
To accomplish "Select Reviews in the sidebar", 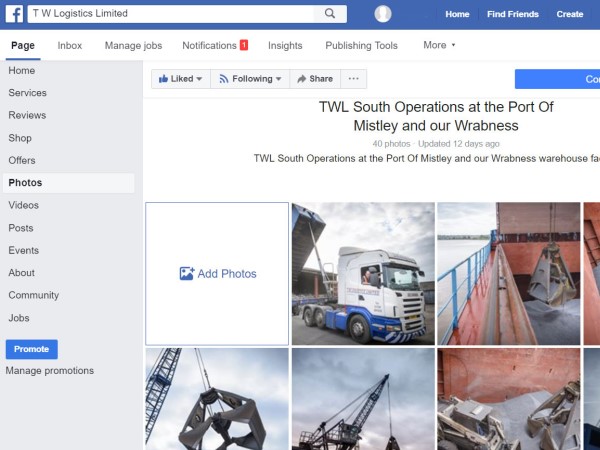I will pyautogui.click(x=27, y=115).
